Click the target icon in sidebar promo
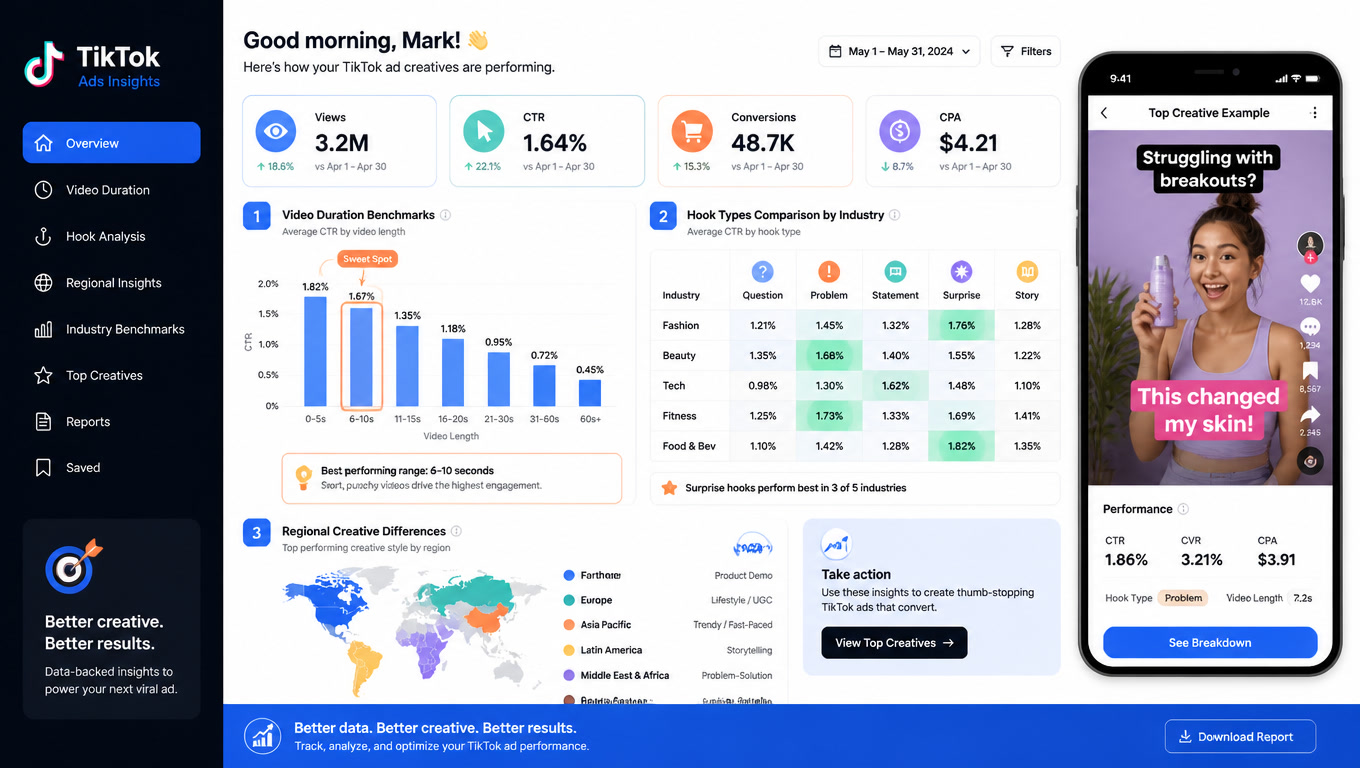 coord(73,566)
